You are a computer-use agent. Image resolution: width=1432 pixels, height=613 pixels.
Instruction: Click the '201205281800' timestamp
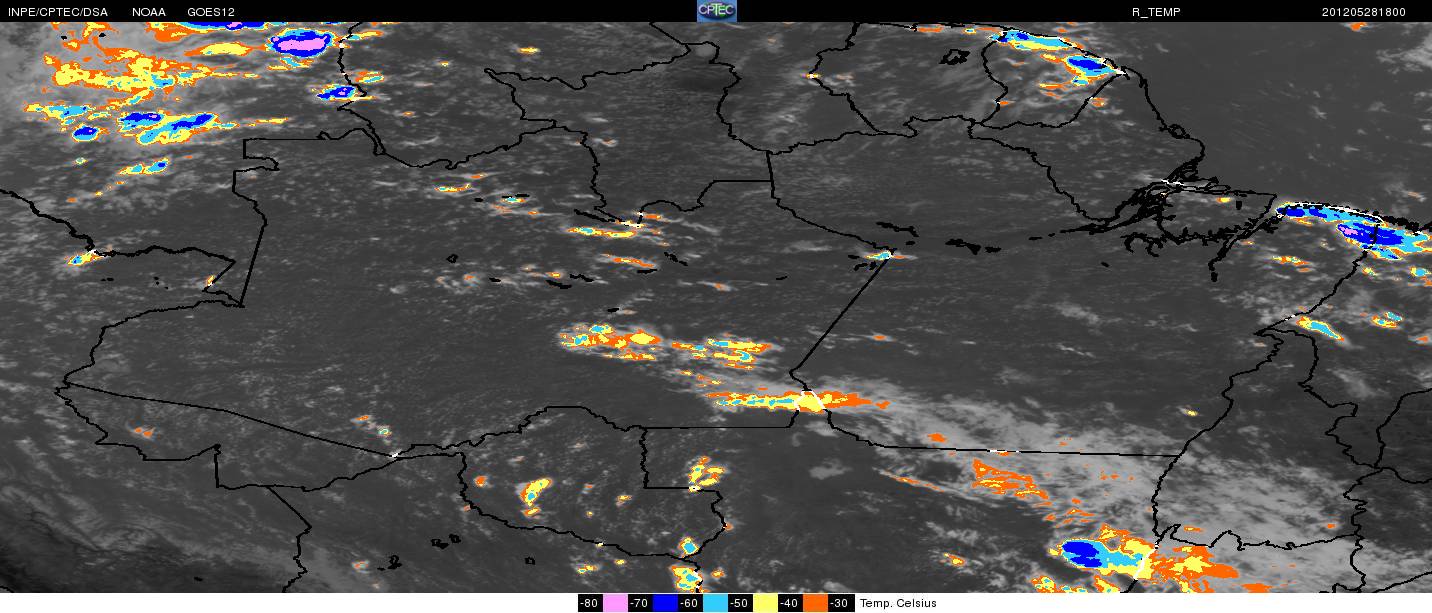point(1364,12)
